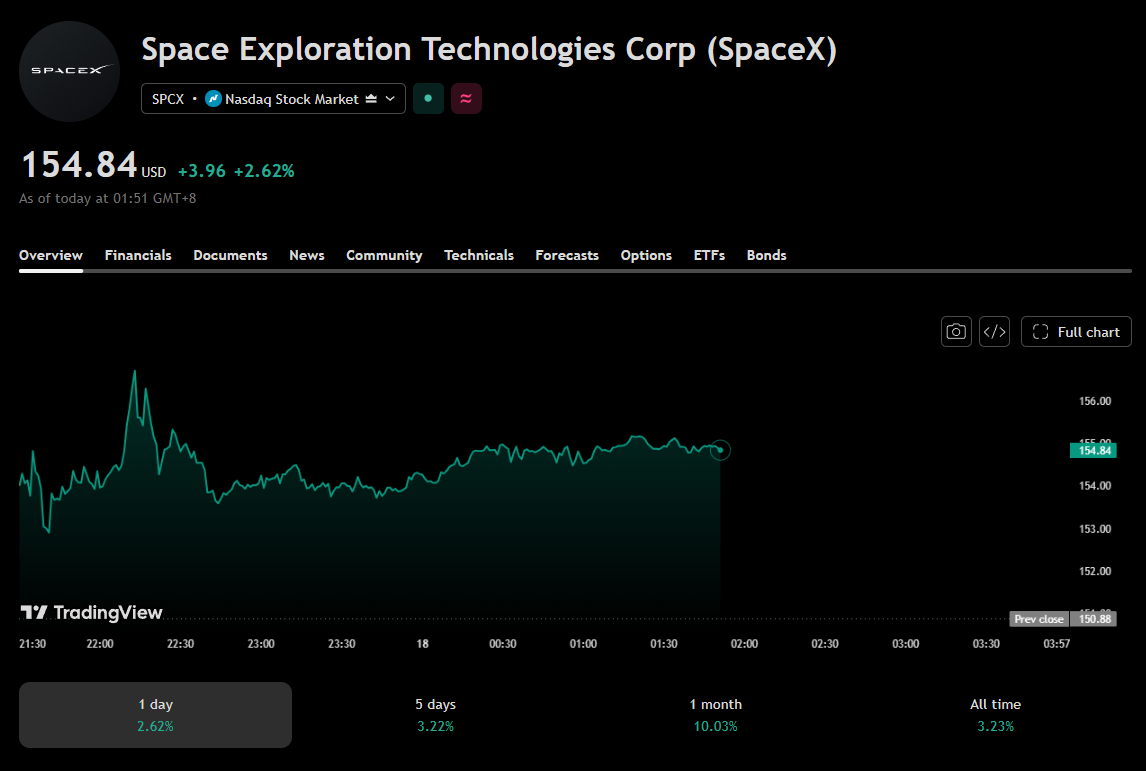Select the 5 days range
Screen dimensions: 1146x771
point(436,715)
